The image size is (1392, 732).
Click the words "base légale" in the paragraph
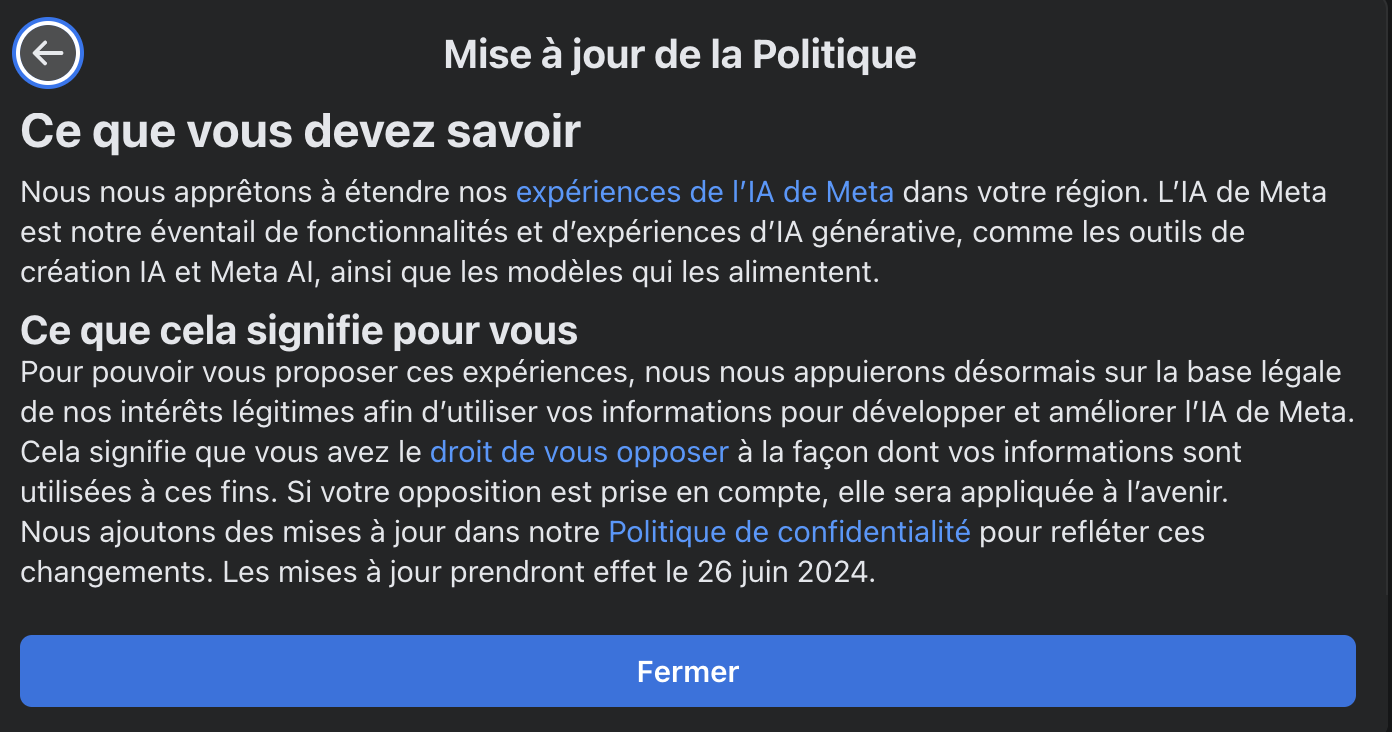[1263, 372]
